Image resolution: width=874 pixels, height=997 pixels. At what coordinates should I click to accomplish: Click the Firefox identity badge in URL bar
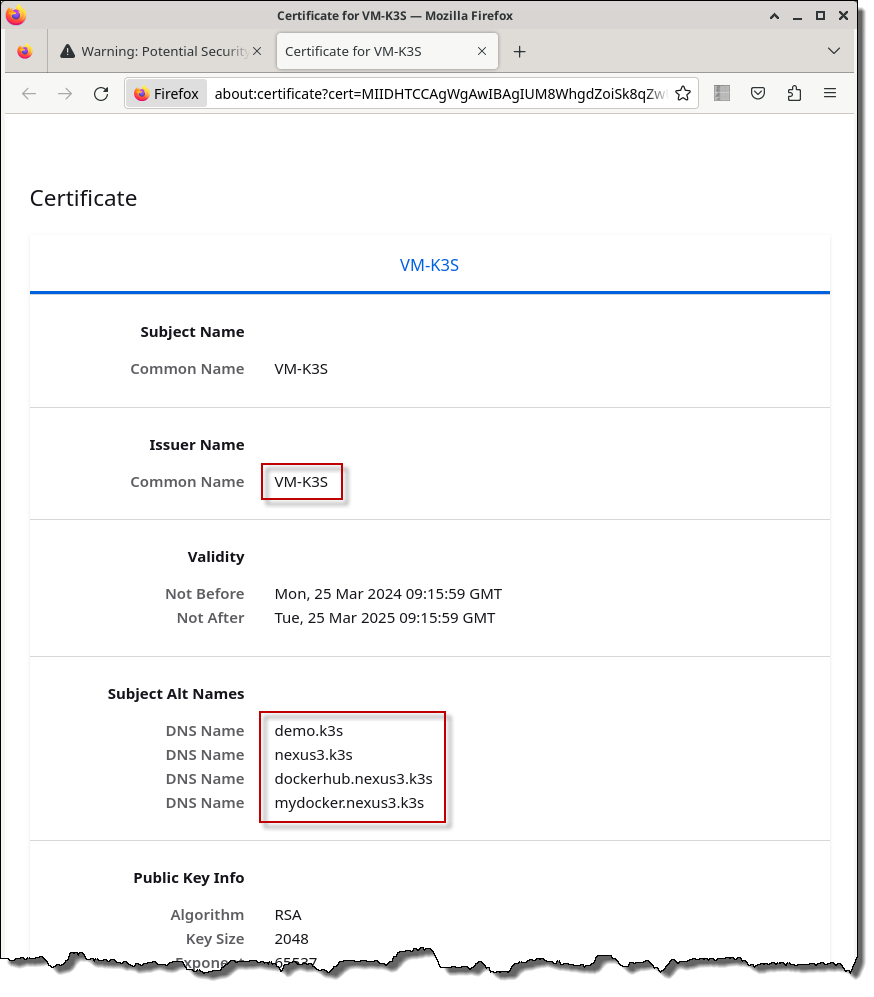(x=167, y=93)
